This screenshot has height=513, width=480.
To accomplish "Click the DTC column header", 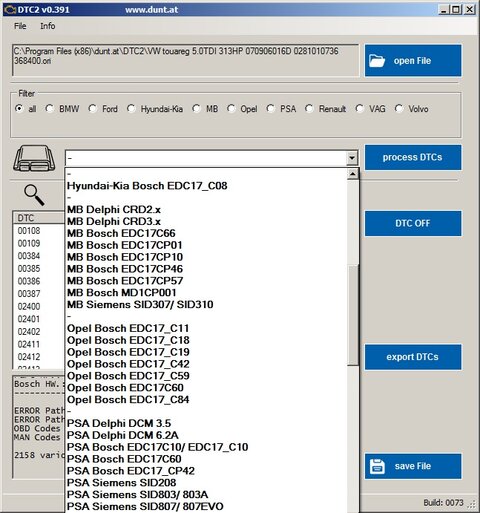I will tap(38, 218).
